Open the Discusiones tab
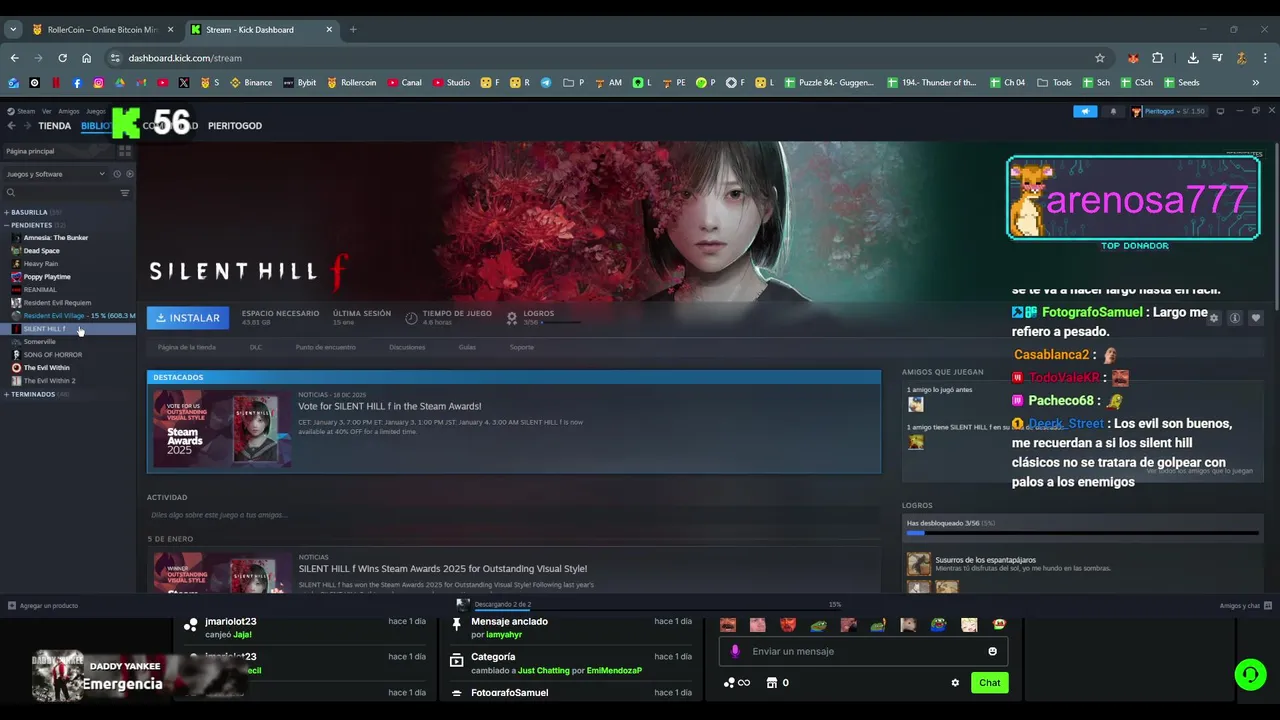This screenshot has width=1280, height=720. click(407, 347)
